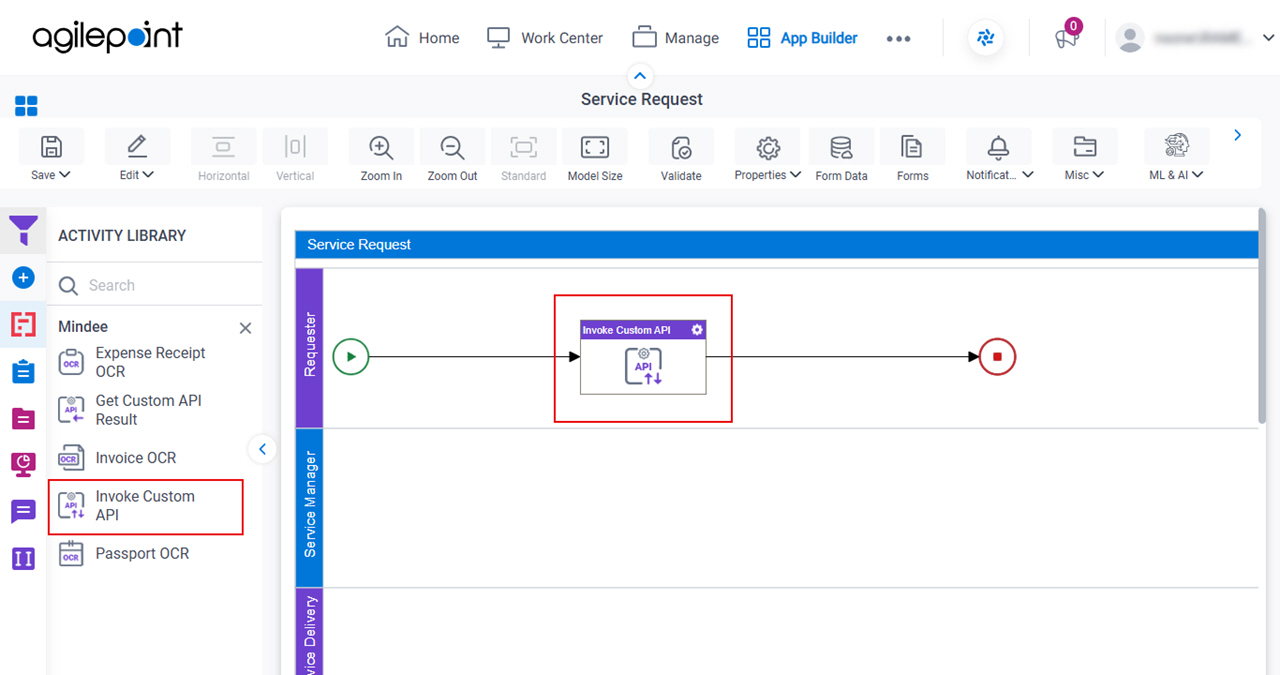Show more toolbar items with right chevron

[1238, 135]
